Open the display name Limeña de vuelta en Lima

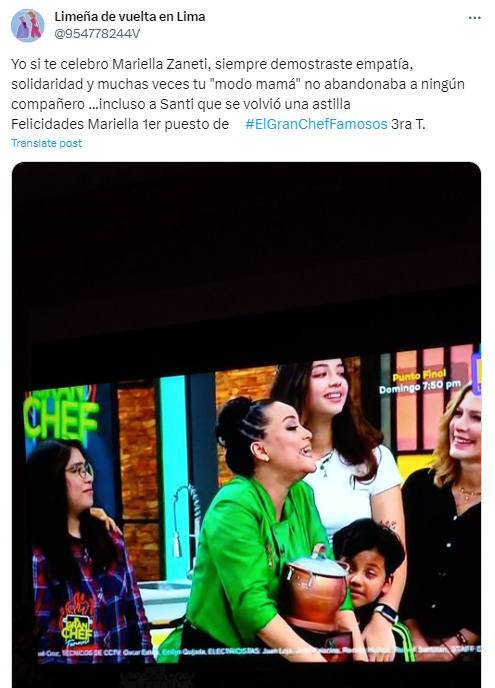point(129,17)
